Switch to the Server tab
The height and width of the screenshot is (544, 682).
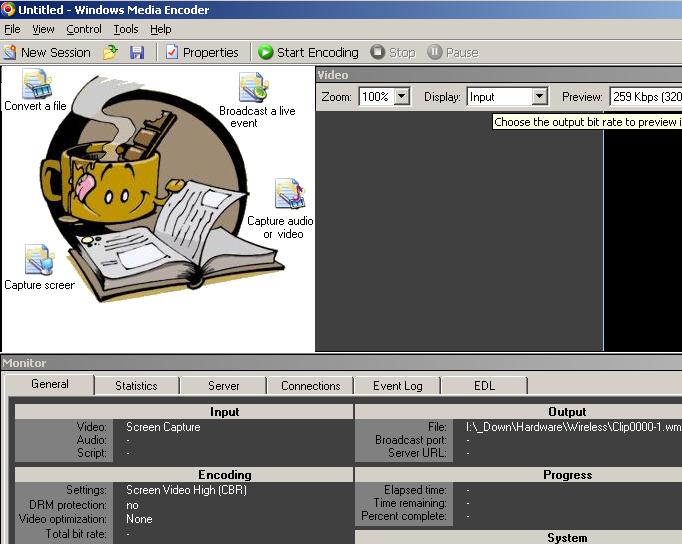coord(224,386)
